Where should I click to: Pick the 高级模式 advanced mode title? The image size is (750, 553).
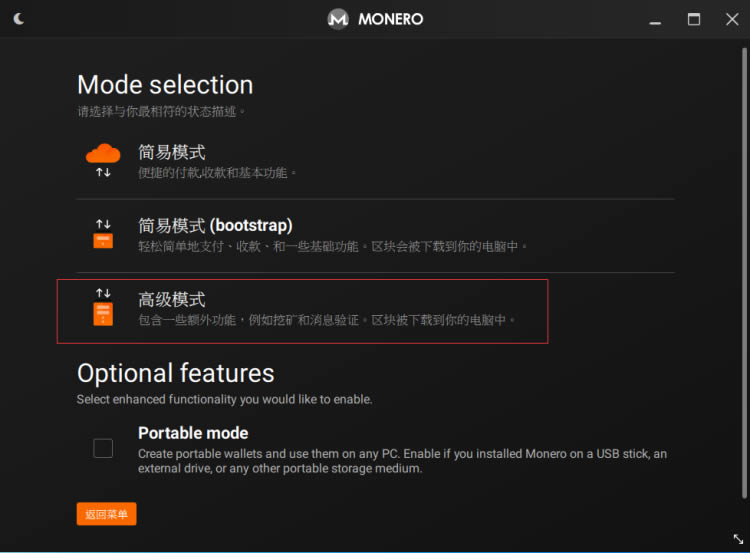pyautogui.click(x=171, y=299)
